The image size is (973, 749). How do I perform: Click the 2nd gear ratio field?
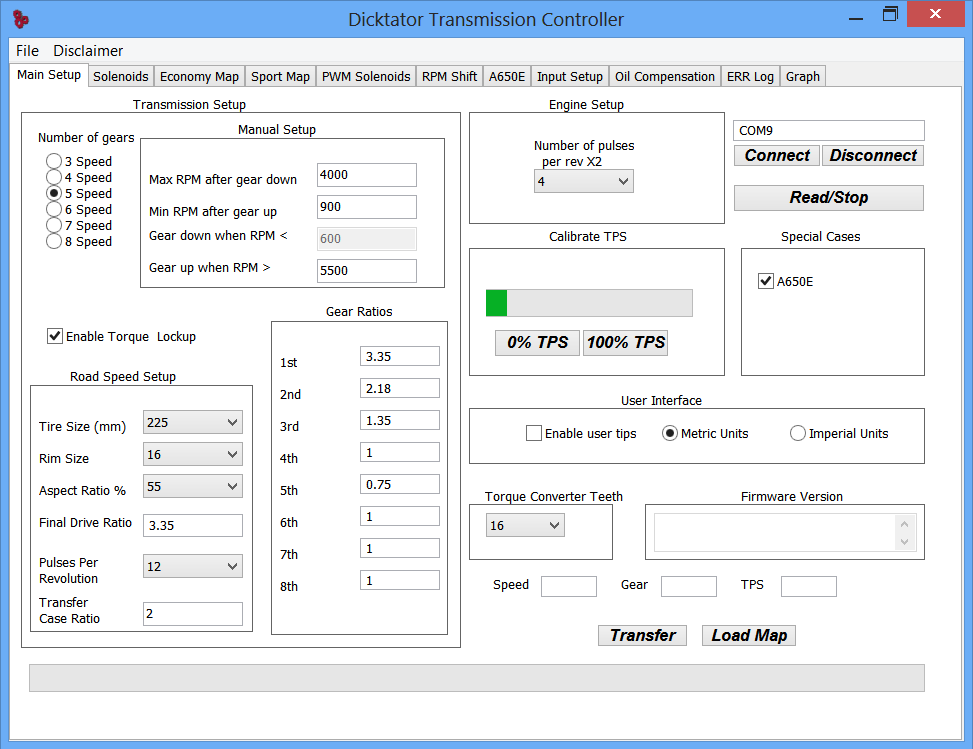click(400, 388)
